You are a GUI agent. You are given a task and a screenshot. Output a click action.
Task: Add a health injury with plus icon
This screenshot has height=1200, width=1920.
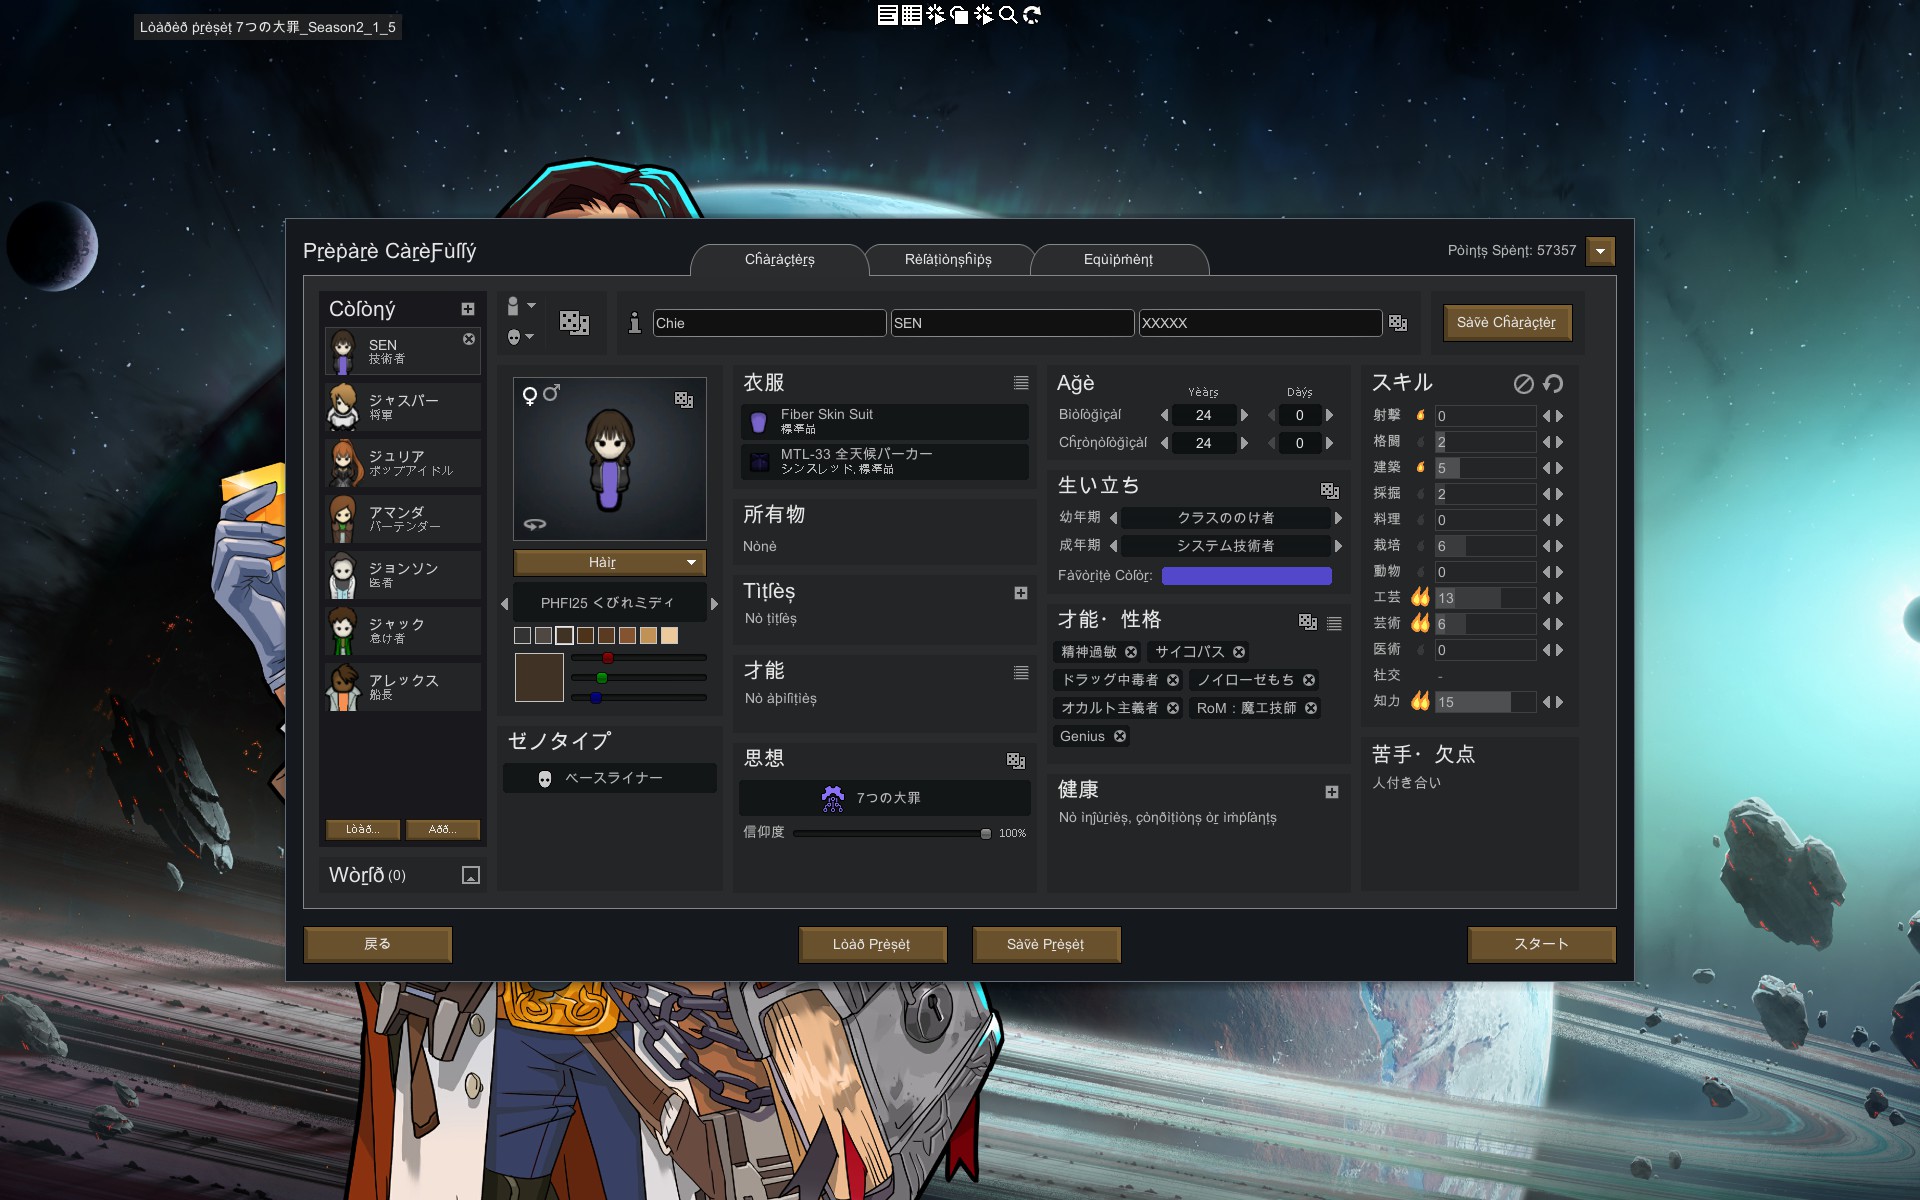[x=1331, y=792]
